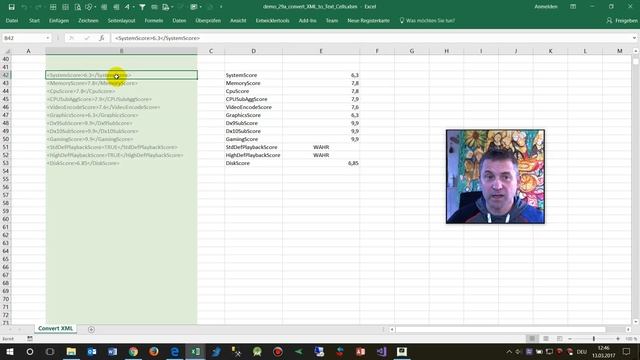Select the webcam video picture
Viewport: 640px width, 360px height.
pyautogui.click(x=495, y=177)
